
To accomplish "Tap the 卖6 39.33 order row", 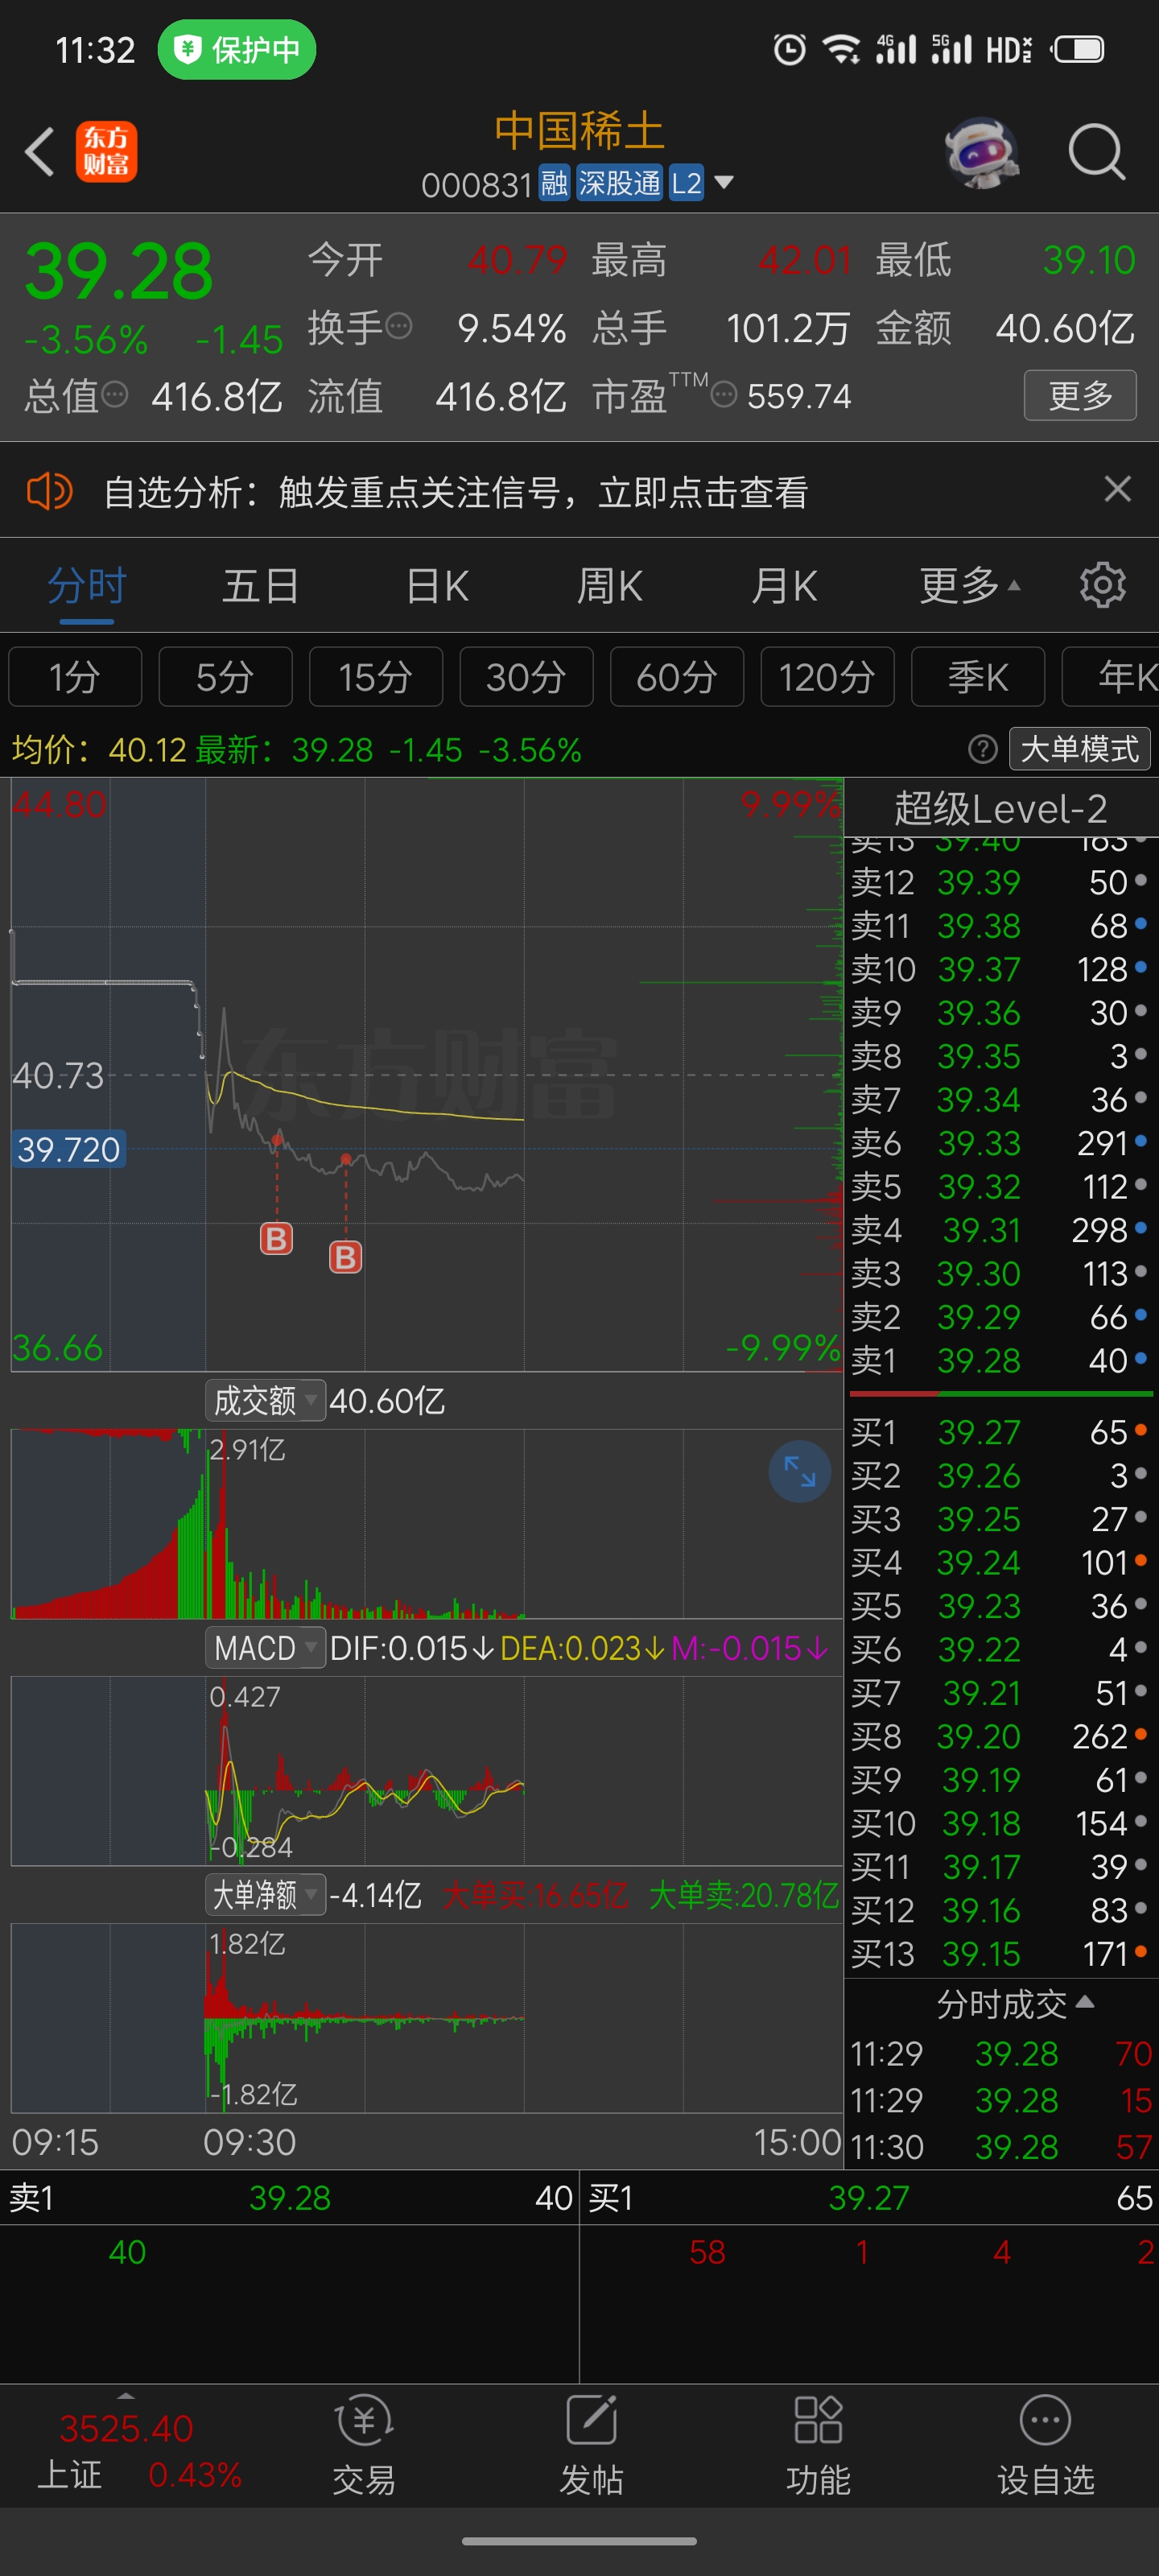I will click(x=1001, y=1142).
